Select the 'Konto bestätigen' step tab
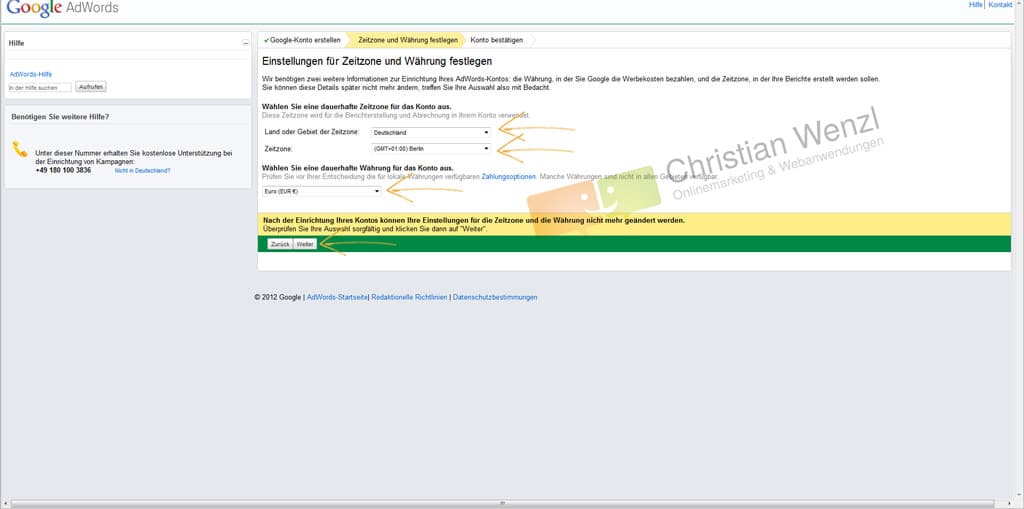 [497, 40]
